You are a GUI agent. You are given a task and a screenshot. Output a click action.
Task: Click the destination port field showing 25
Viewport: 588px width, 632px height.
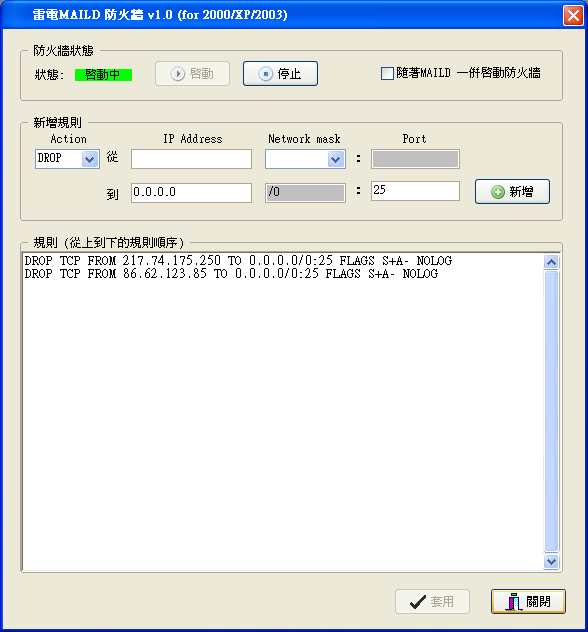(x=415, y=191)
